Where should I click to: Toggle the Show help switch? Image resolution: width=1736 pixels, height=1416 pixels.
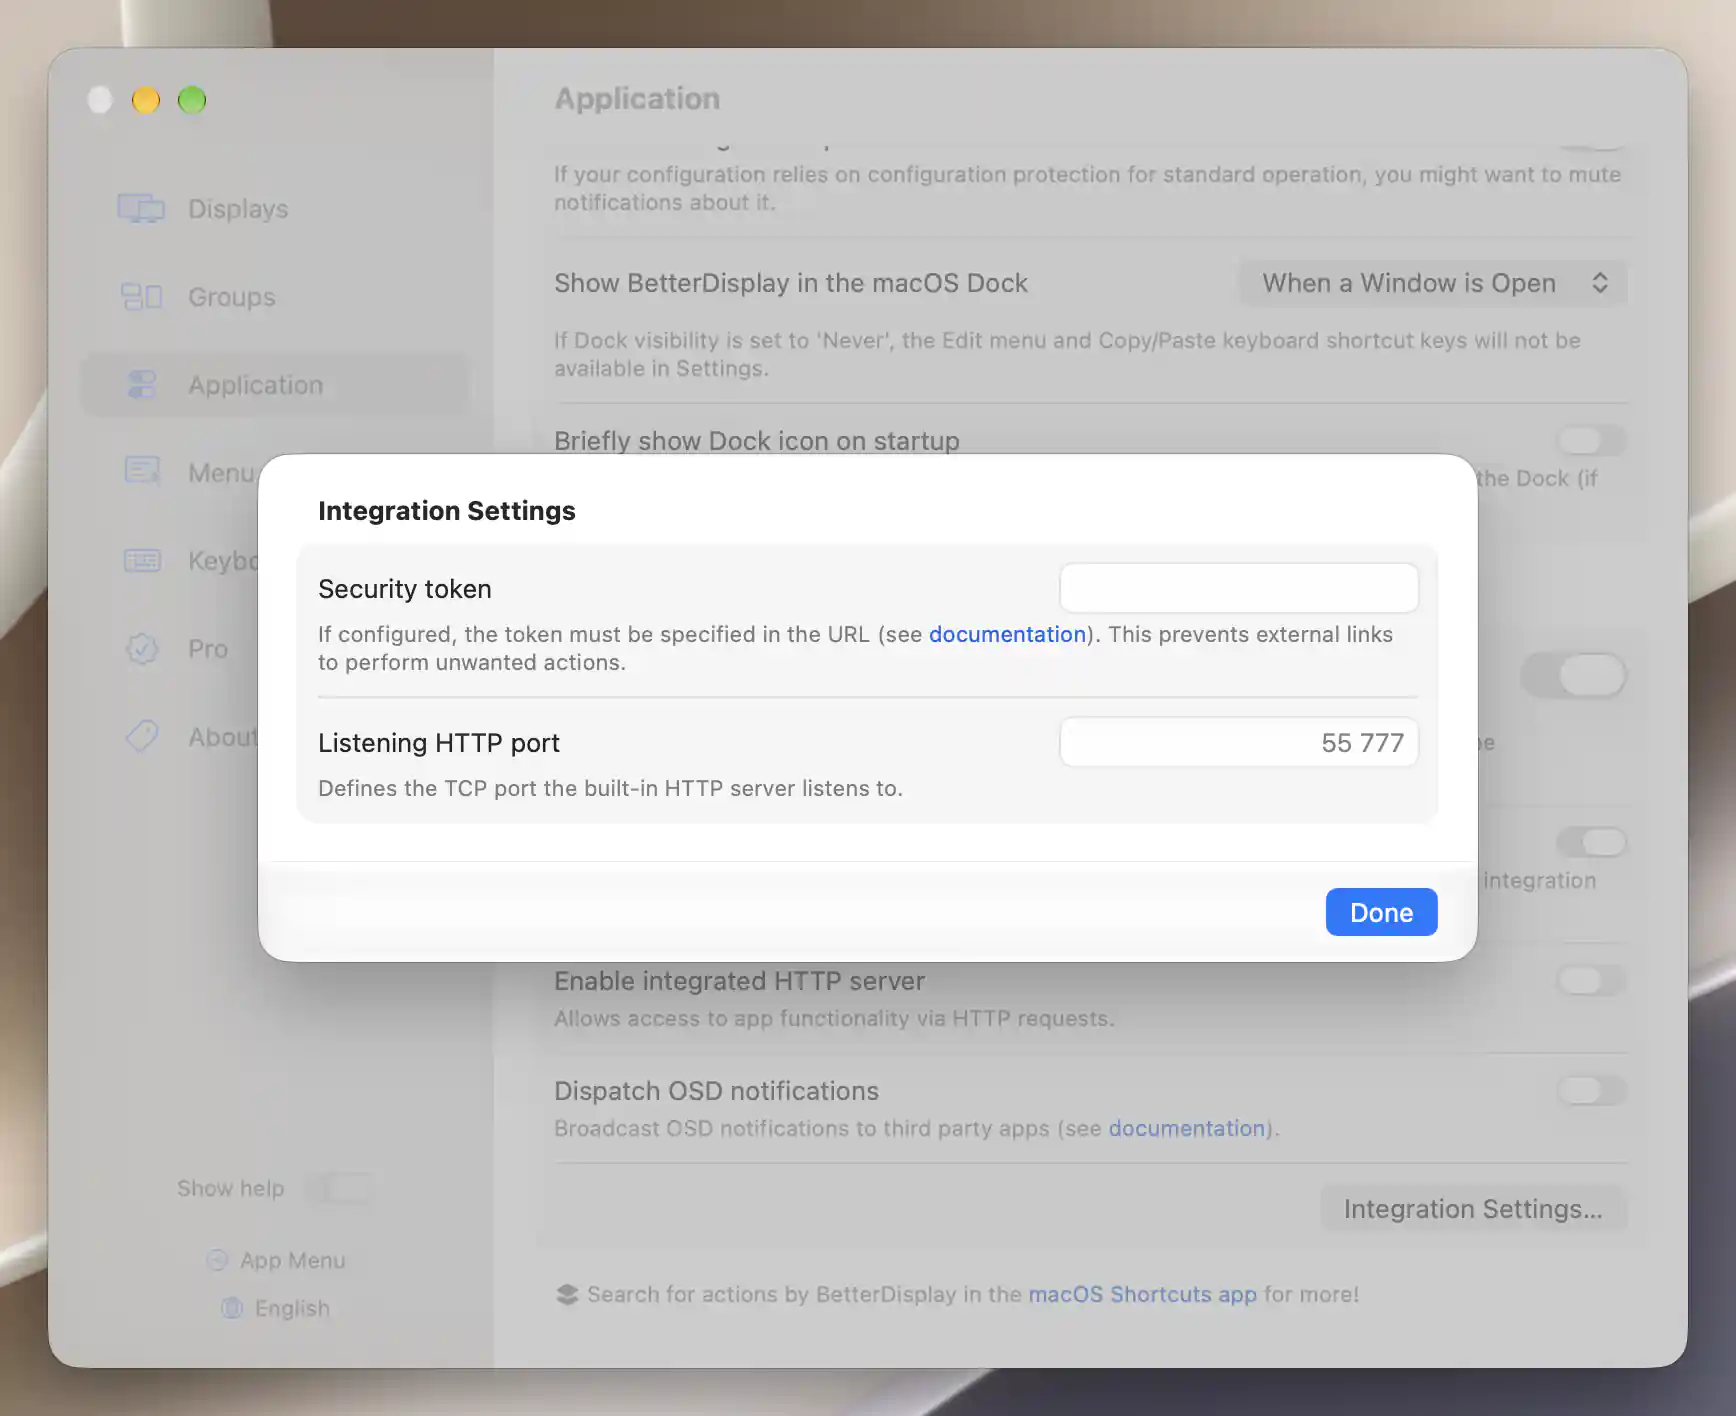tap(339, 1188)
